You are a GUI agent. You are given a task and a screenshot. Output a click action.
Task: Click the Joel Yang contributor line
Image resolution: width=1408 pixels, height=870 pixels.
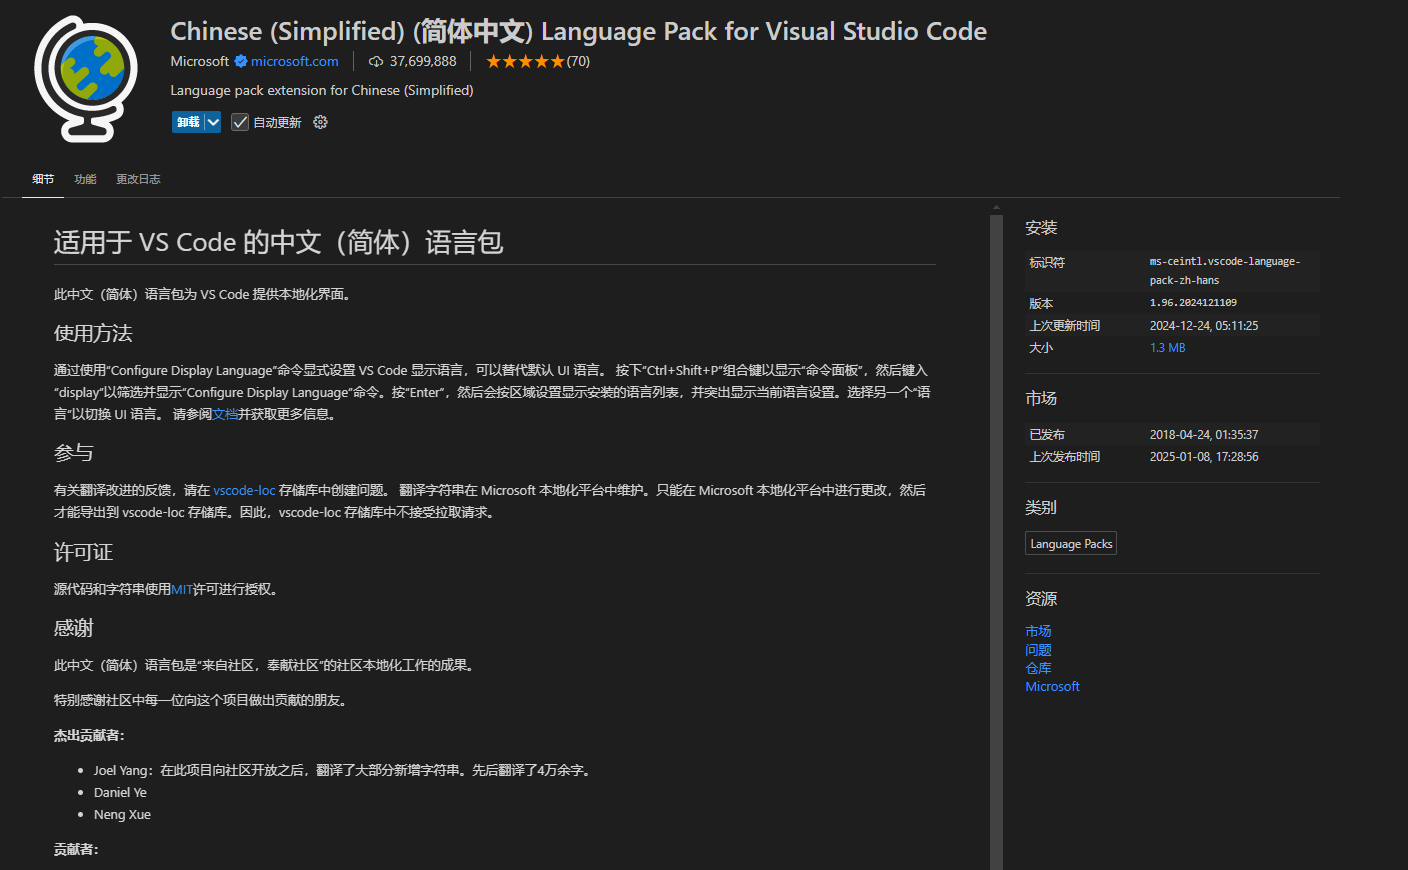(x=344, y=770)
